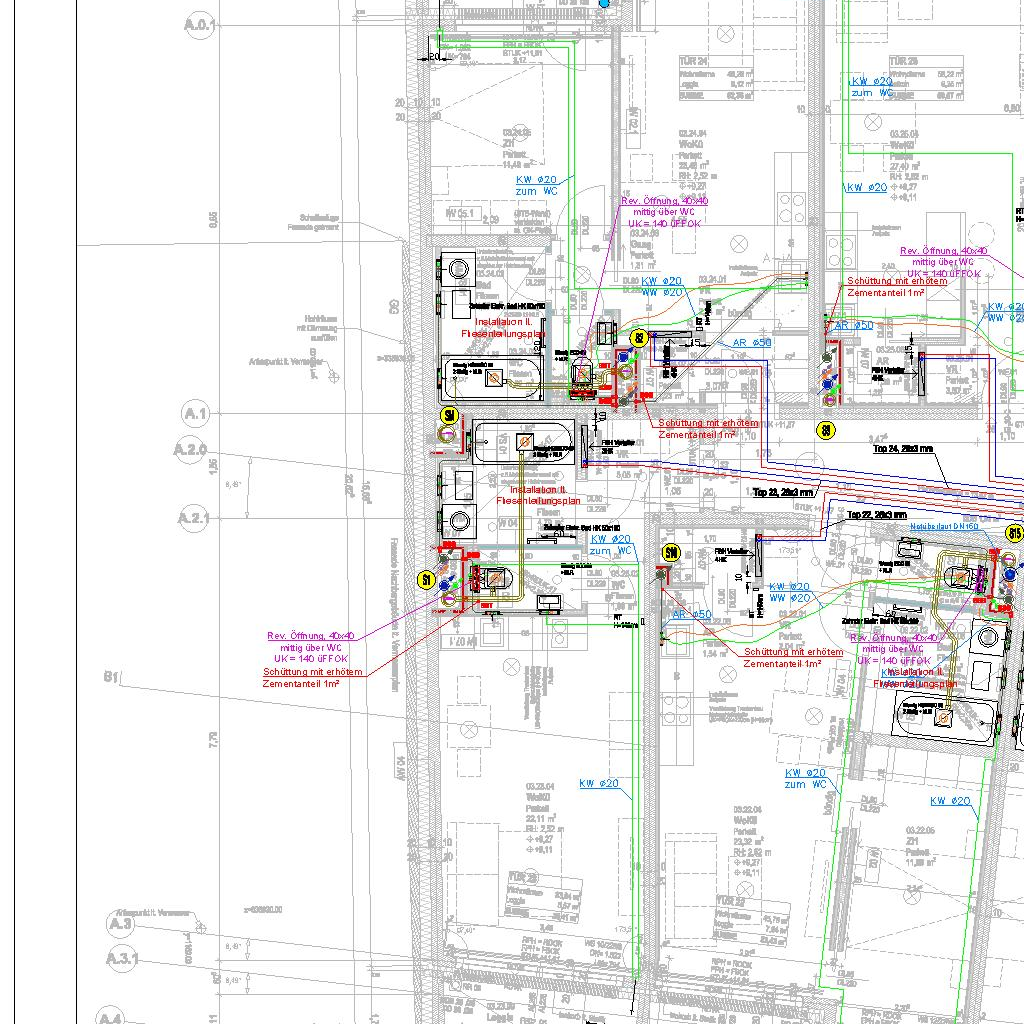Click the A.3 grid axis bubble
This screenshot has width=1024, height=1024.
point(121,923)
